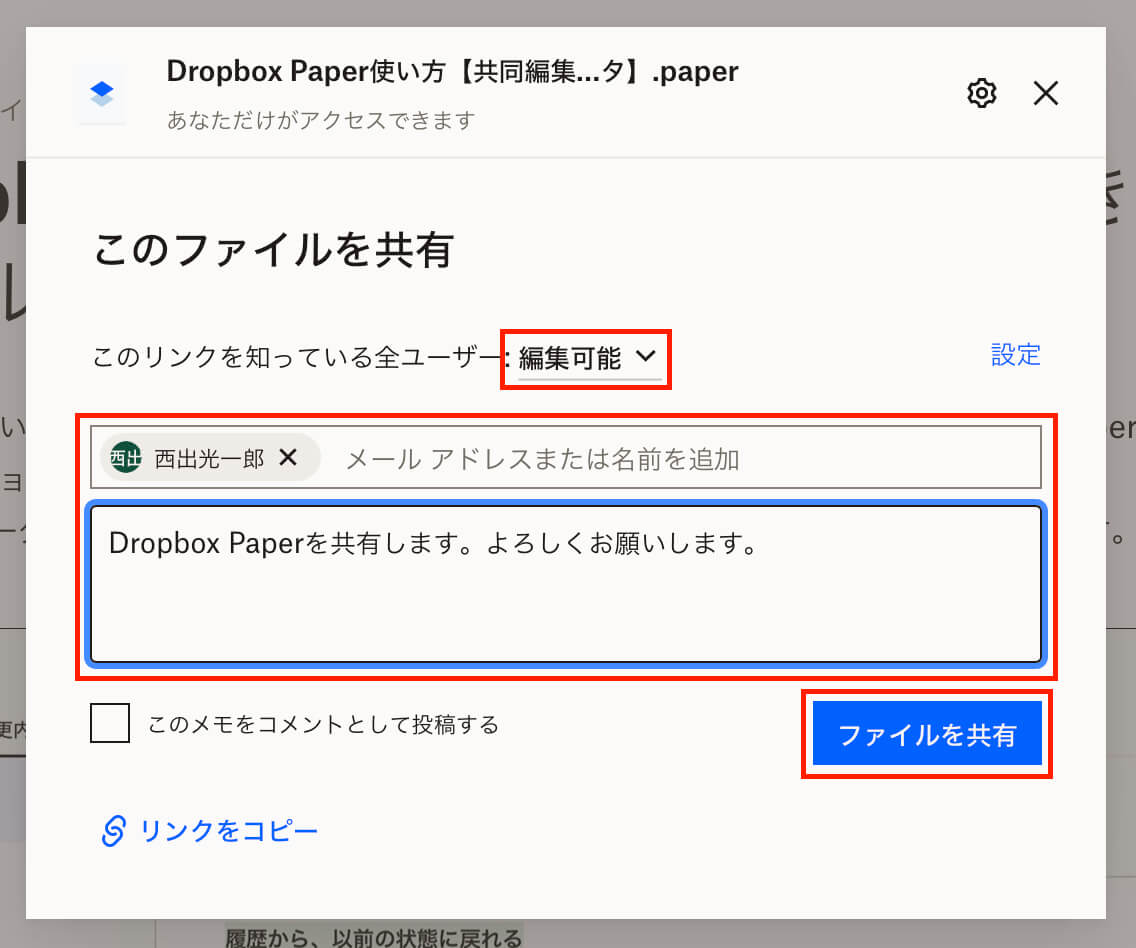This screenshot has width=1136, height=948.
Task: Click あなただけがアクセスできます text
Action: coord(321,120)
